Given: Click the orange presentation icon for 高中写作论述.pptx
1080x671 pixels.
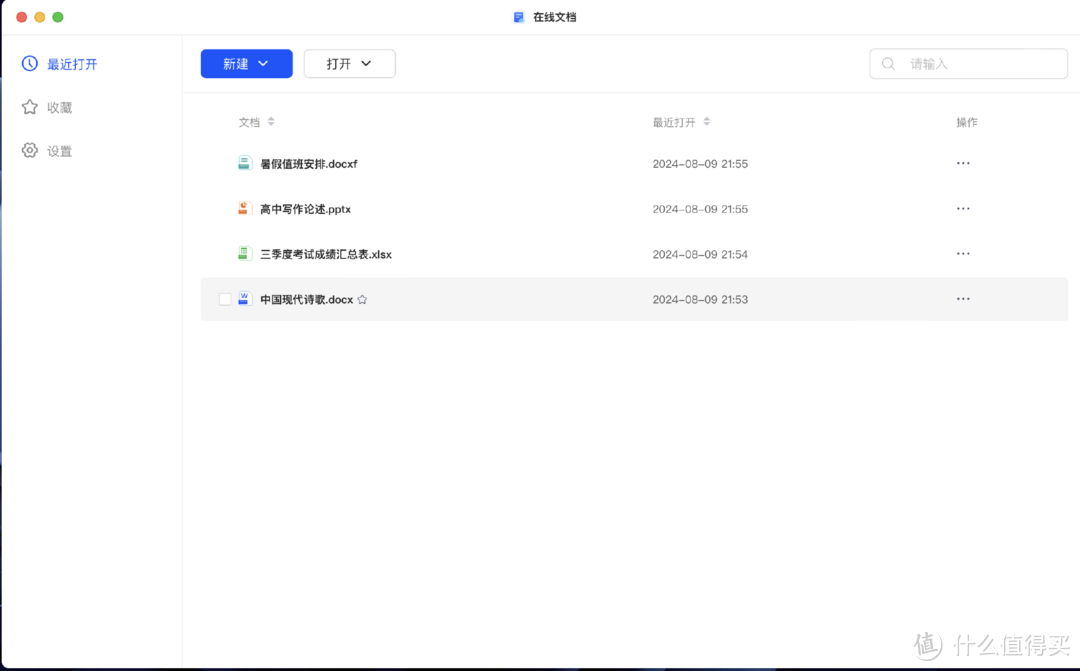Looking at the screenshot, I should 243,208.
